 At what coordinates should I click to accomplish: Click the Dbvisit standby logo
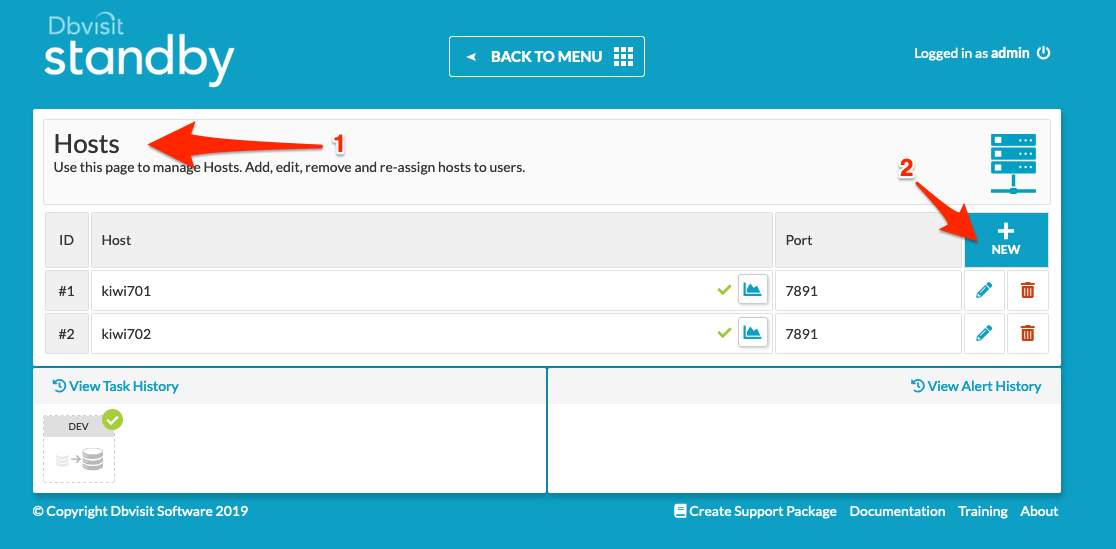click(x=139, y=48)
